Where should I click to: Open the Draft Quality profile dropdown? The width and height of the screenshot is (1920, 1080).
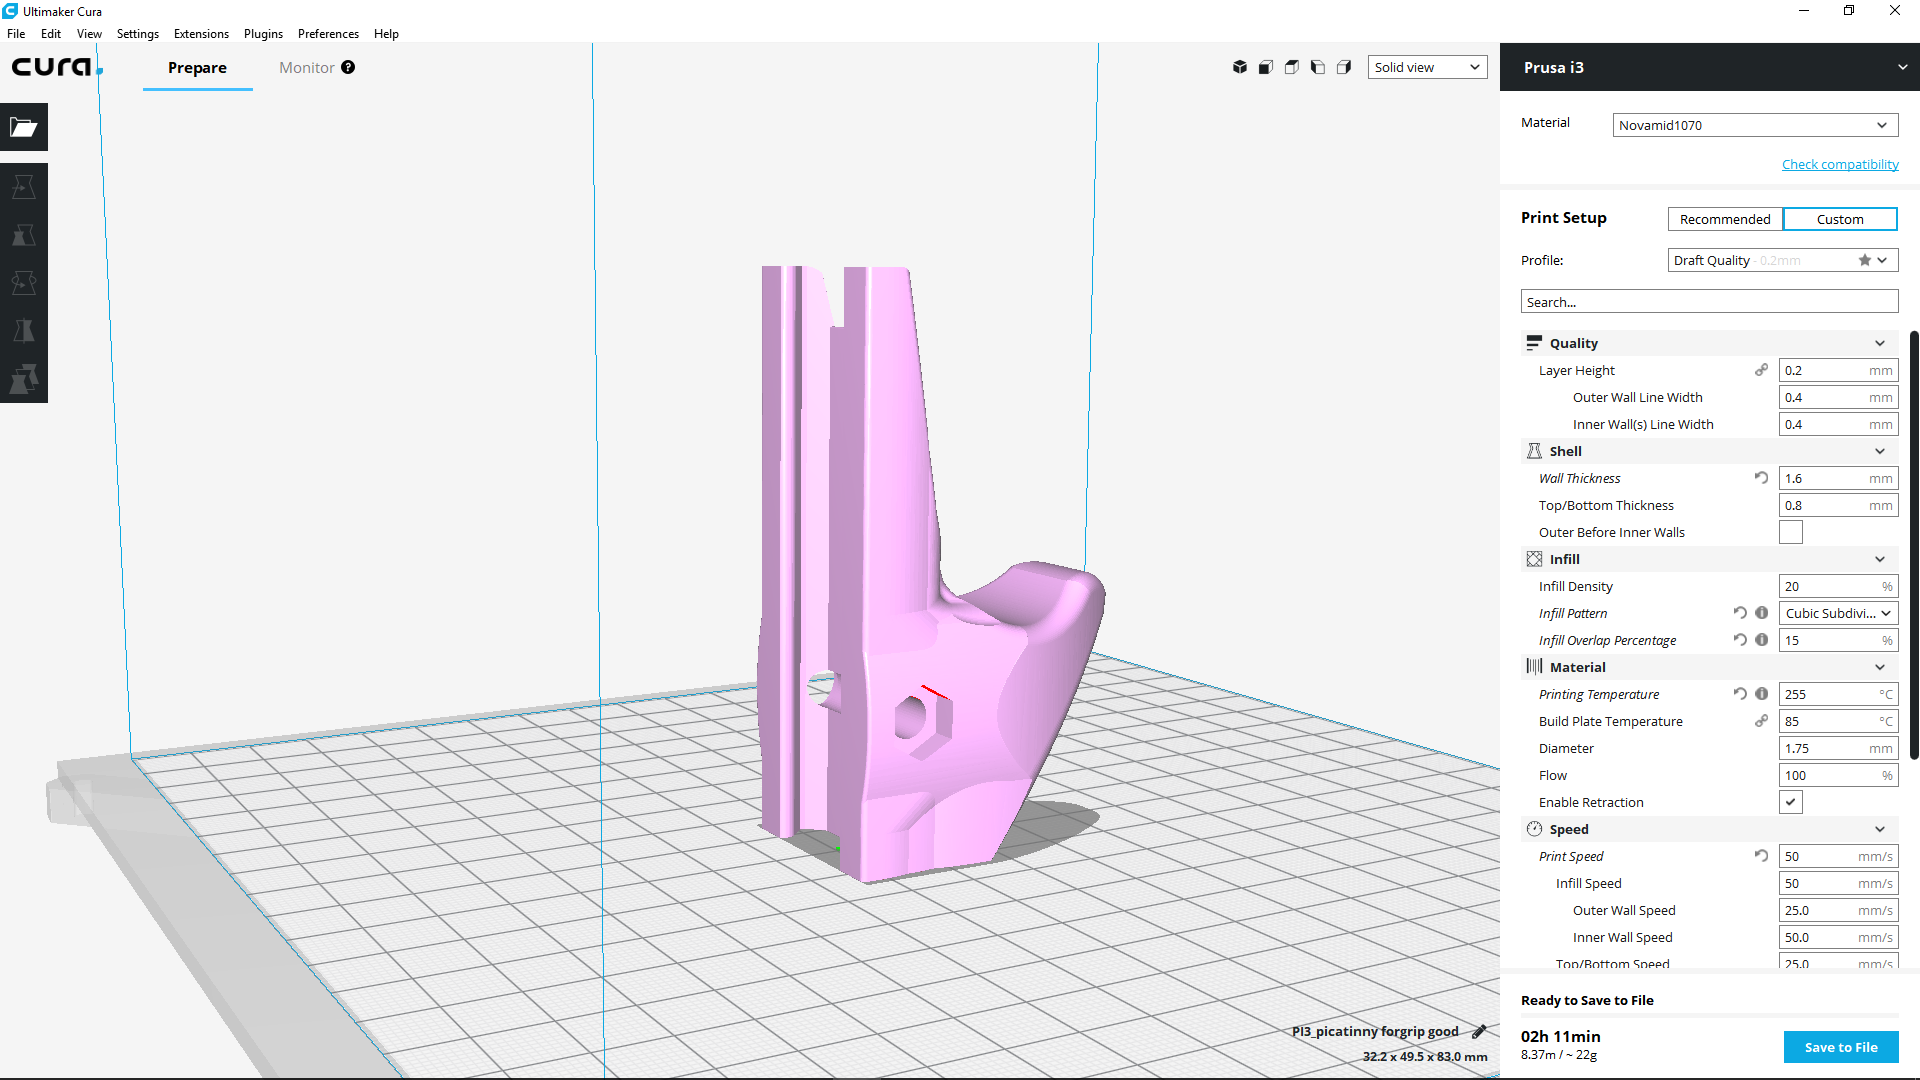click(1783, 260)
